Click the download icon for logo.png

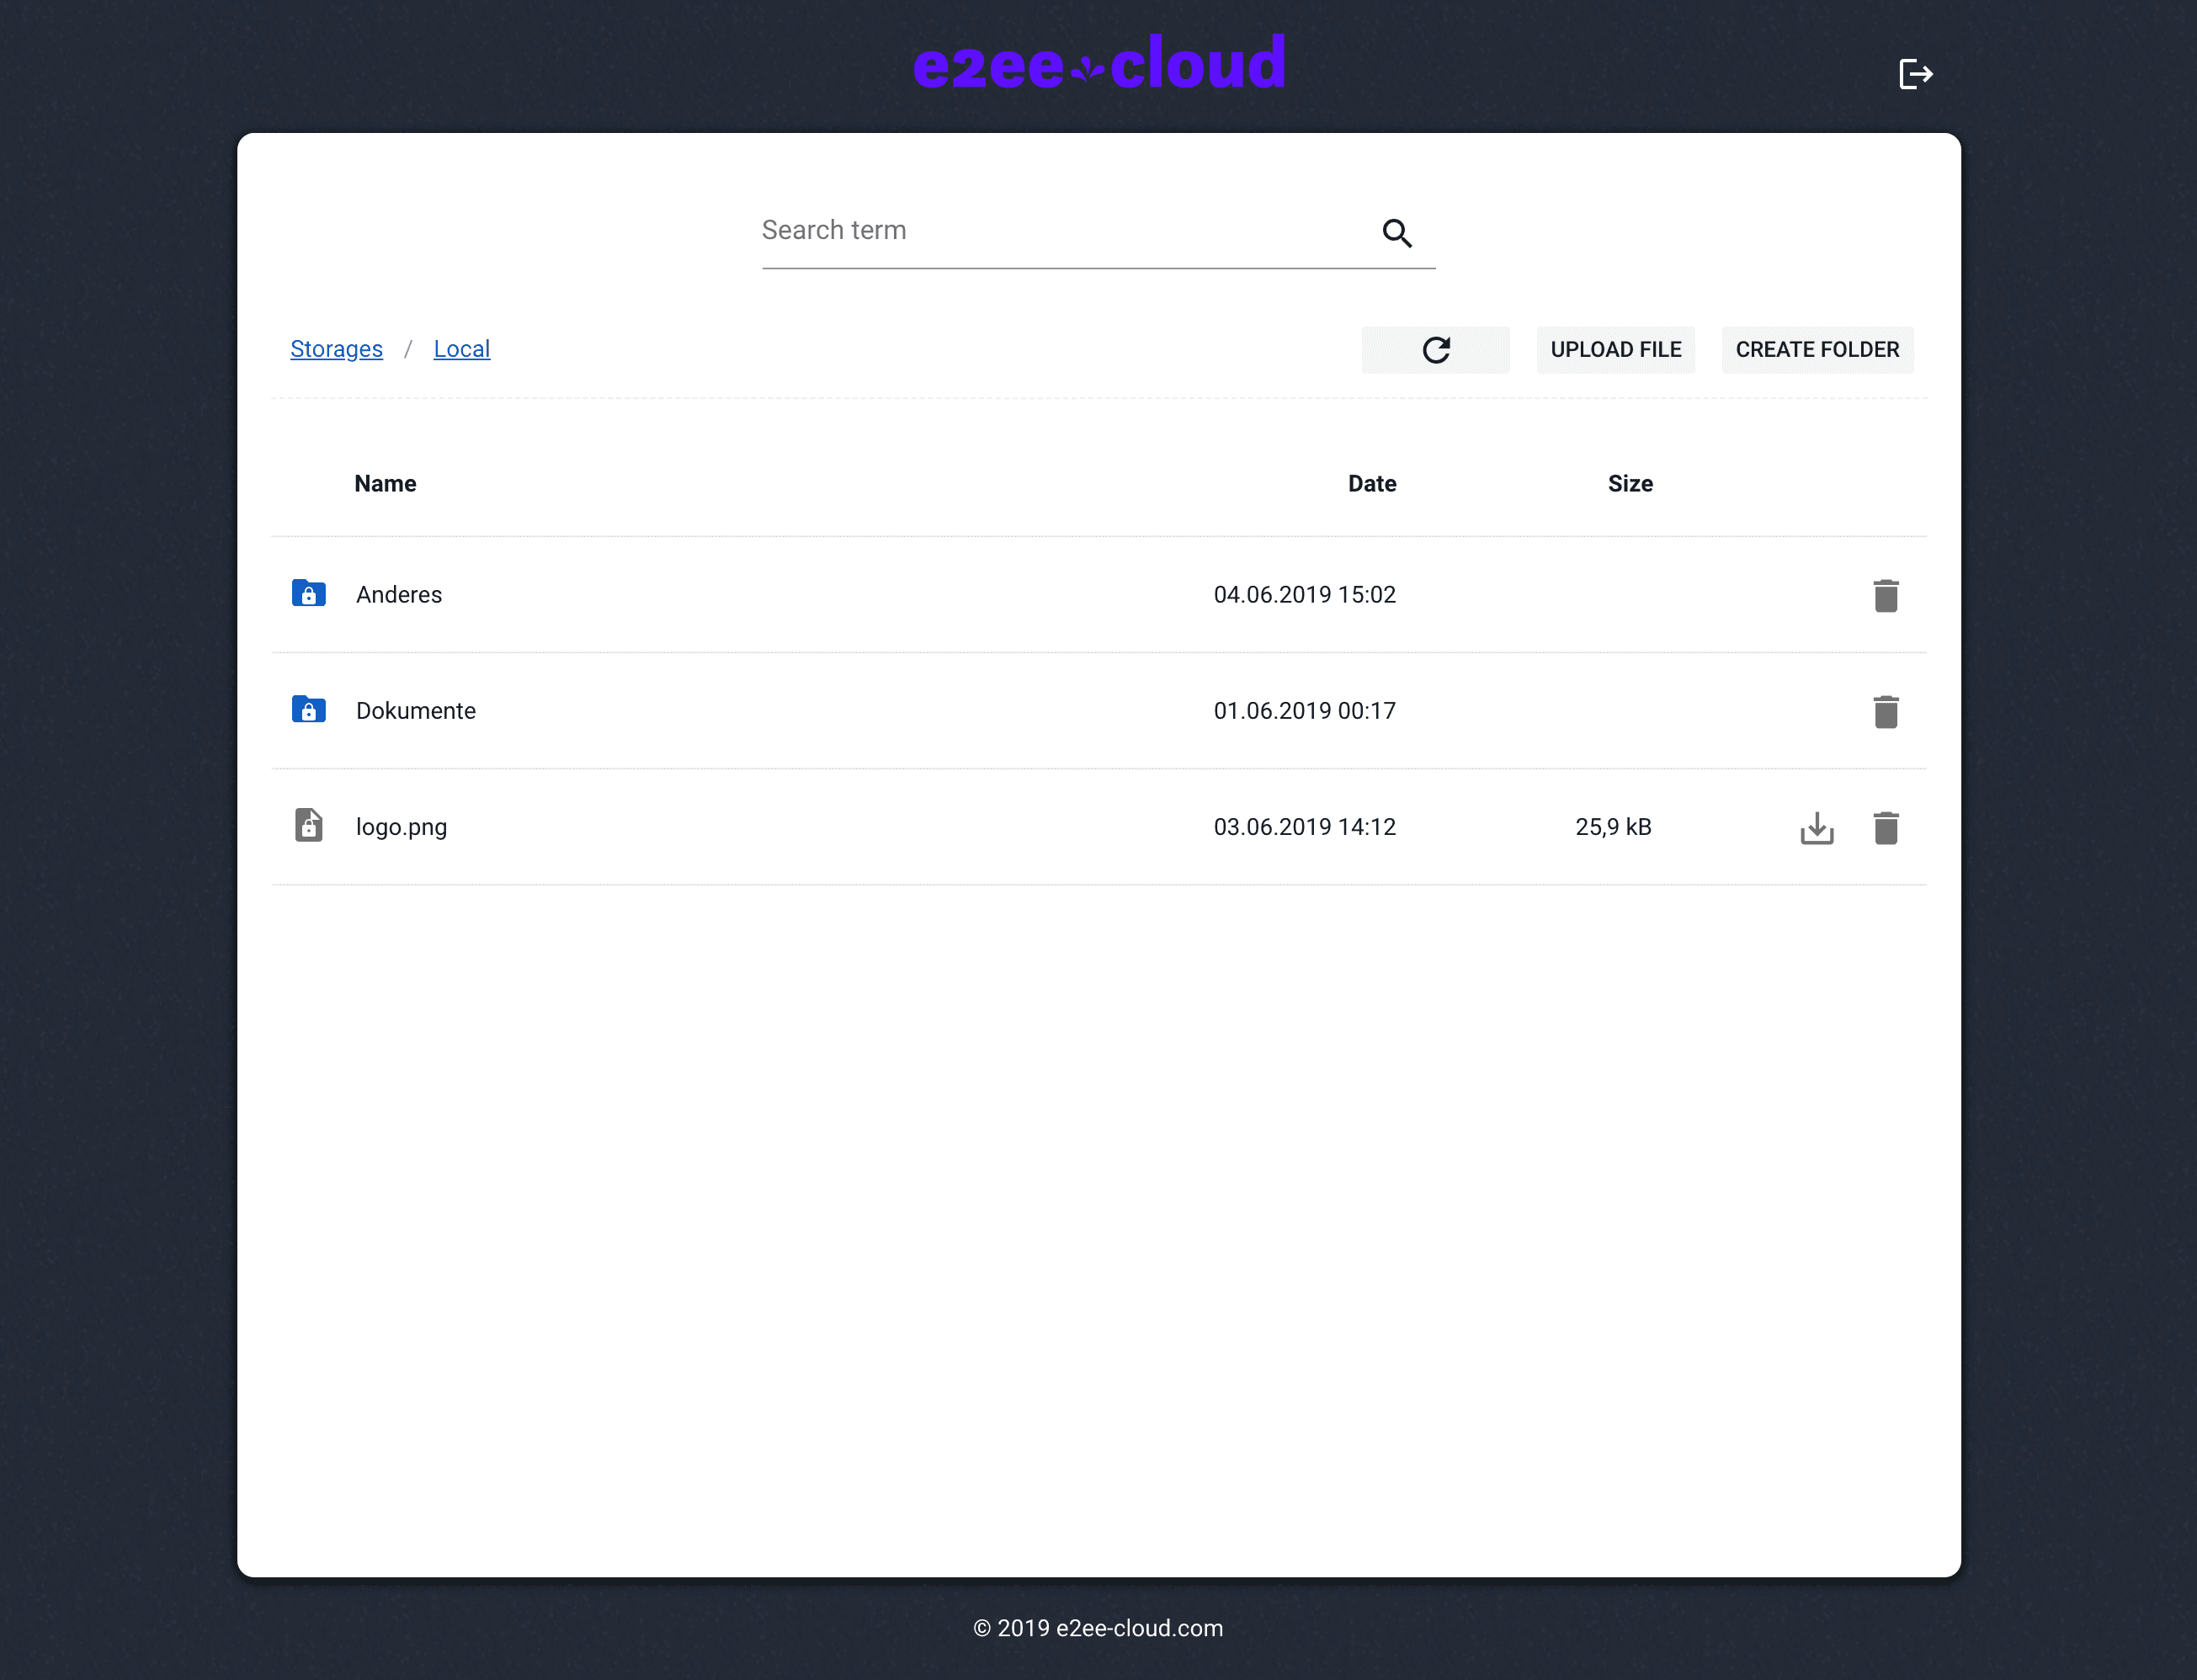[1816, 826]
